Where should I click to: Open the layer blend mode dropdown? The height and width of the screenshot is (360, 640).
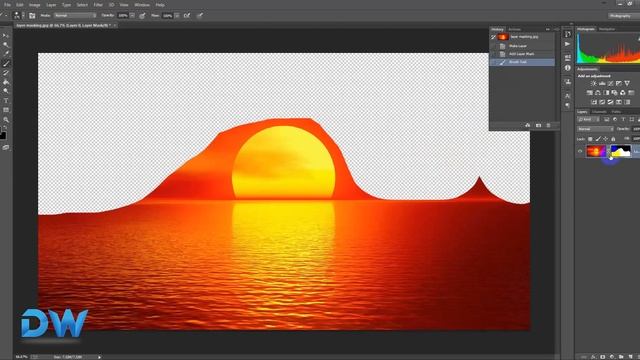[595, 129]
